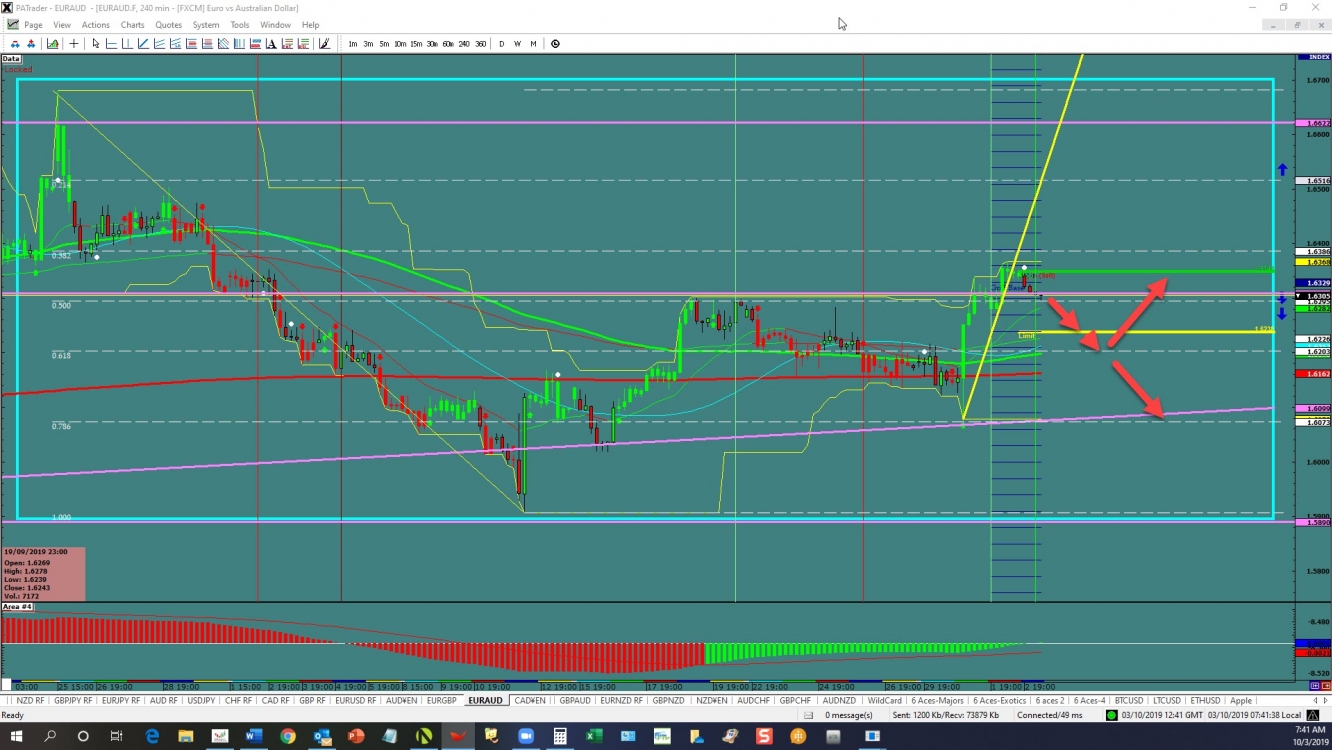Select the trend line drawing tool
This screenshot has height=750, width=1332.
(x=143, y=44)
